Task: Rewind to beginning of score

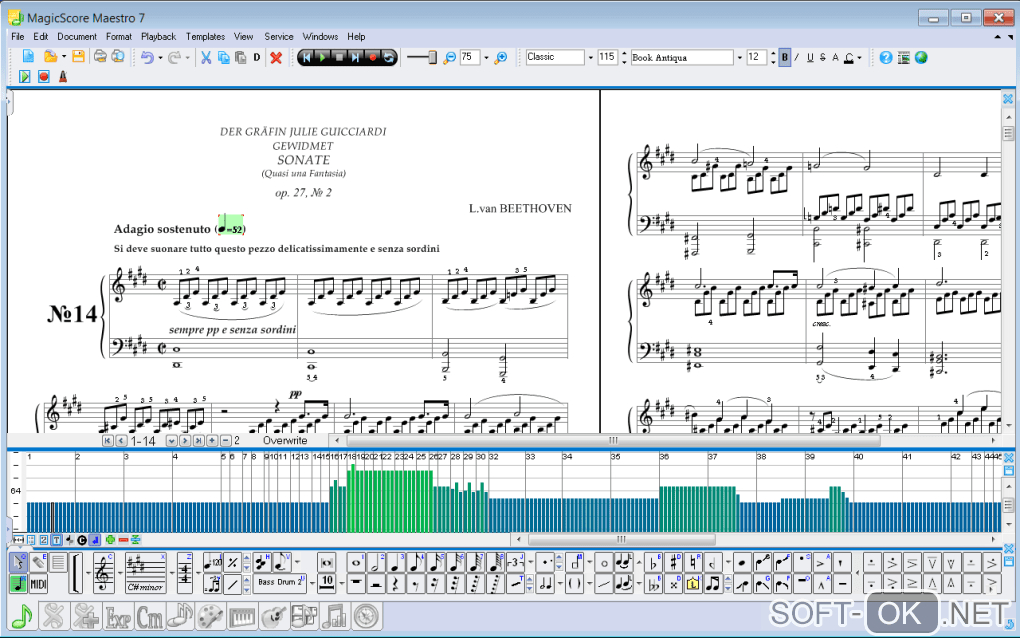Action: click(306, 58)
